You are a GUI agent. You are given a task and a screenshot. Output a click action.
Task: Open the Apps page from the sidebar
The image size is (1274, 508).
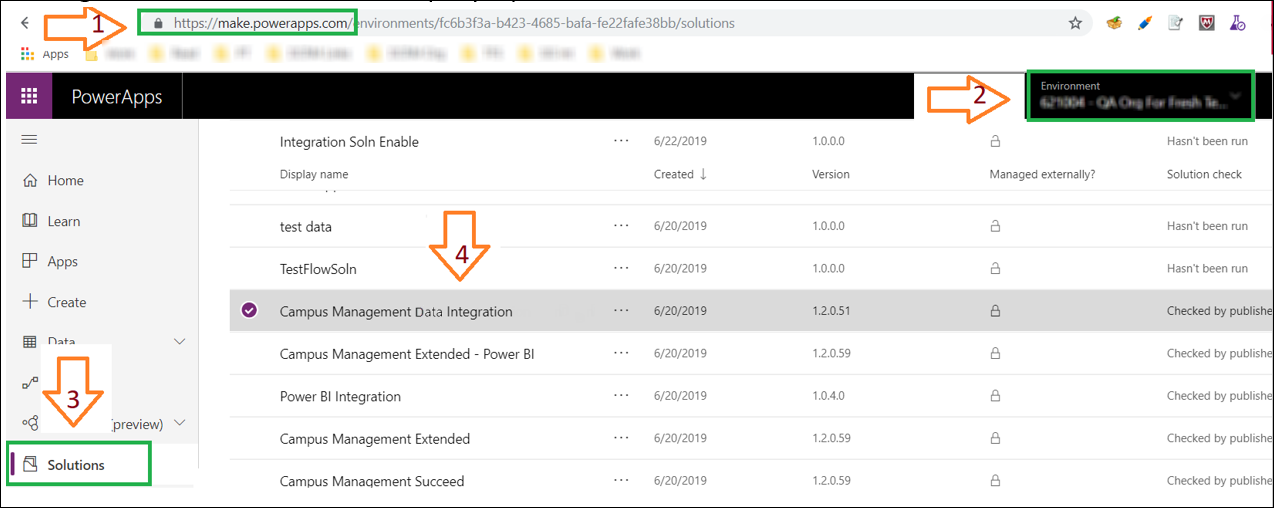62,261
